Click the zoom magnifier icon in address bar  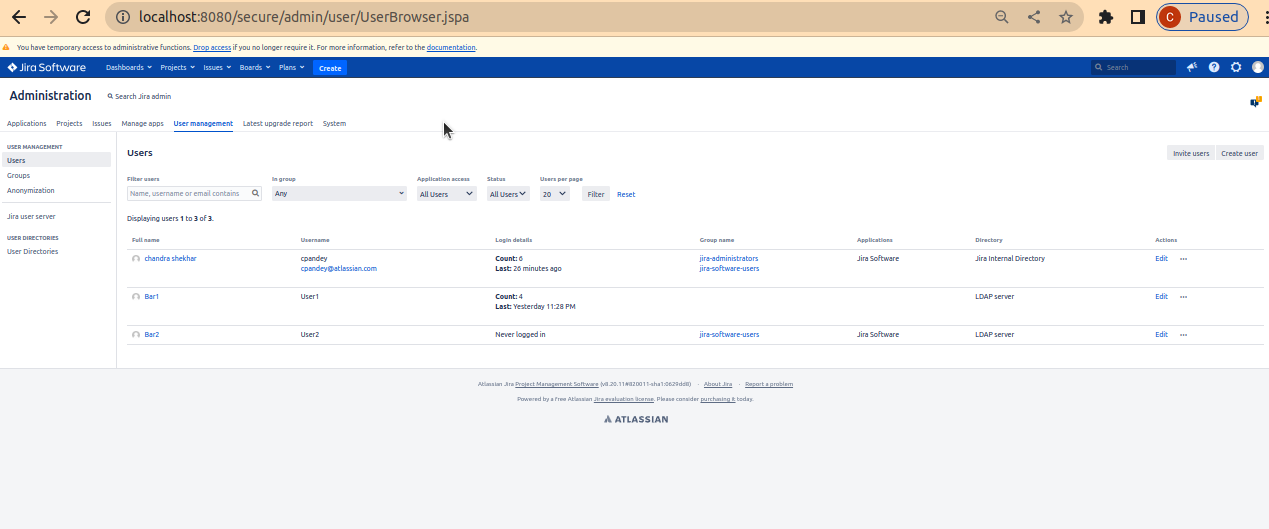point(1002,17)
